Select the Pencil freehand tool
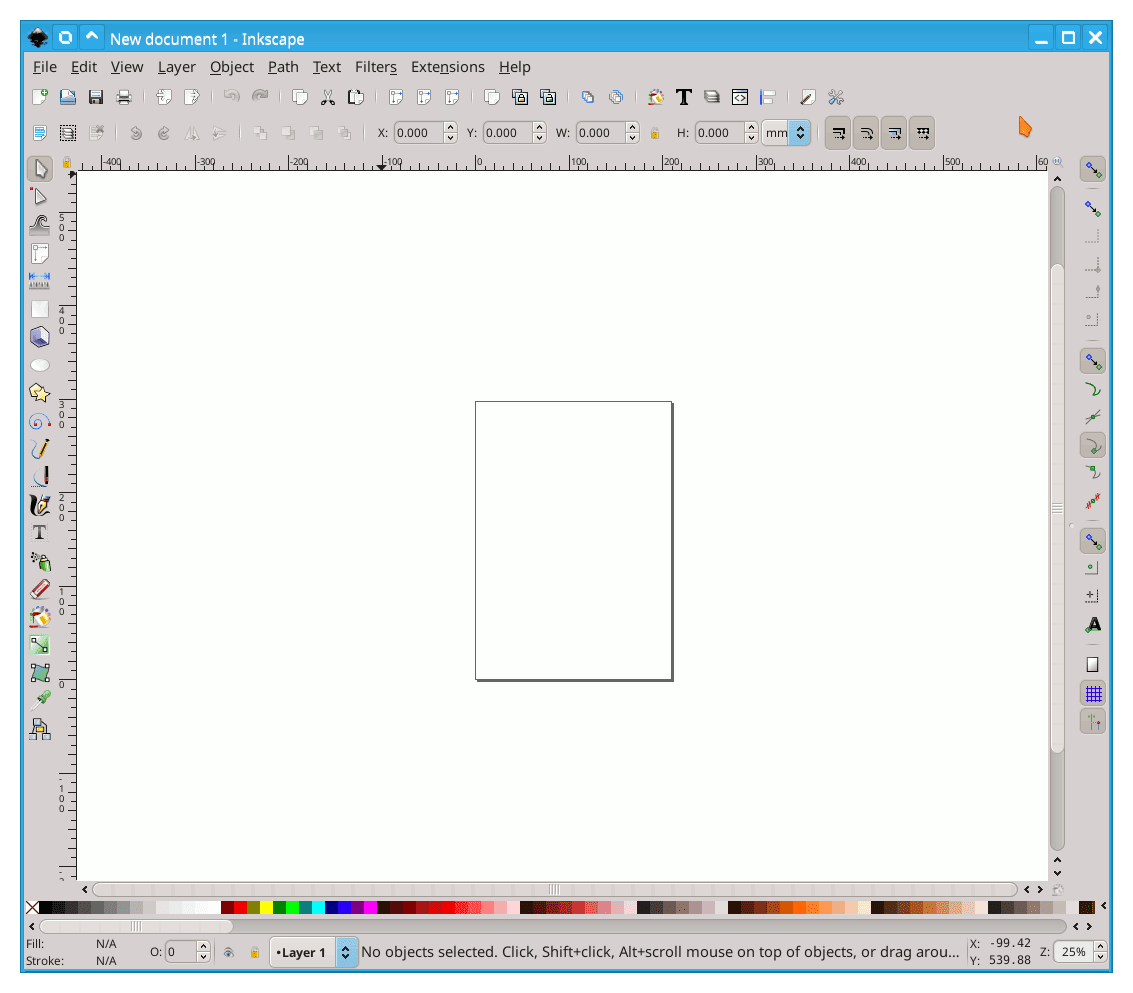The width and height of the screenshot is (1133, 993). pyautogui.click(x=40, y=449)
